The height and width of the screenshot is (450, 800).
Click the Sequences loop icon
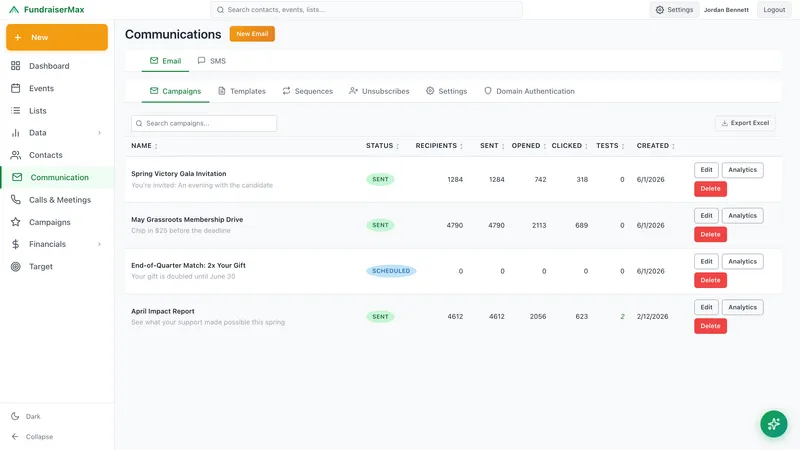(286, 91)
